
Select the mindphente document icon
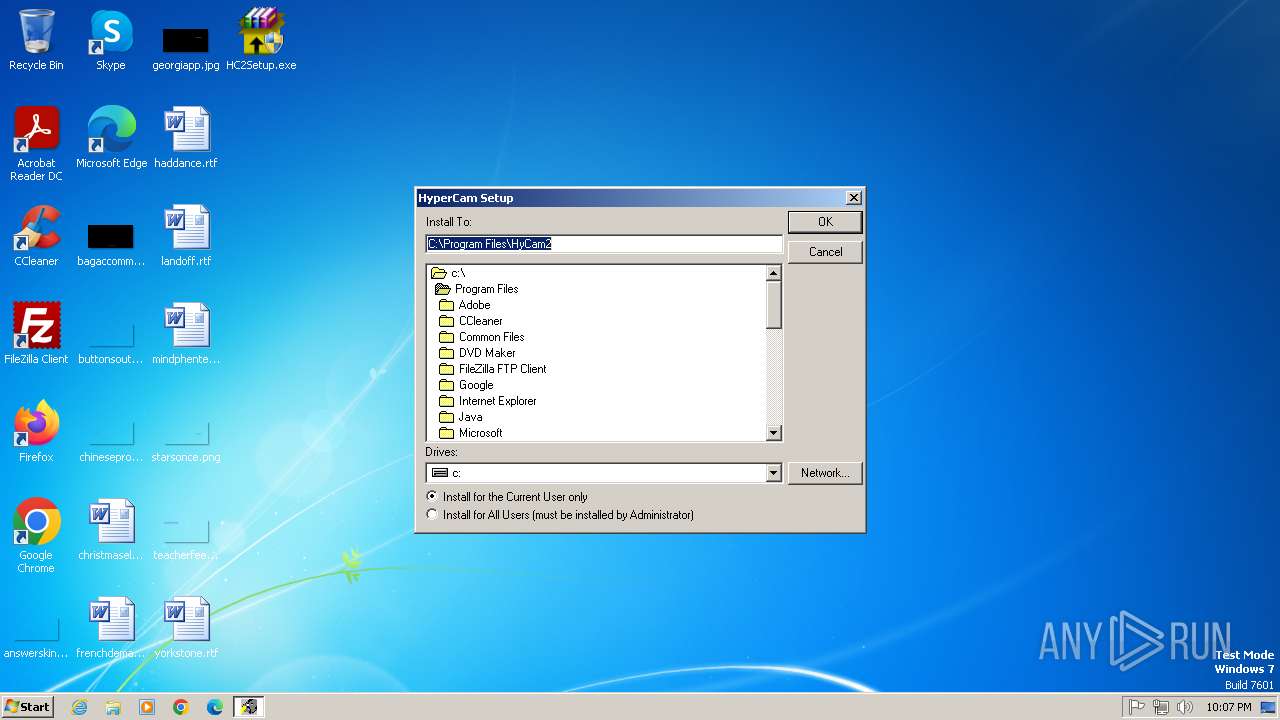pos(186,334)
